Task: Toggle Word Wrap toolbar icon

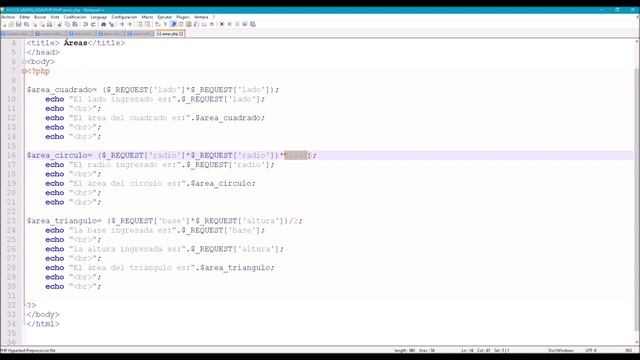Action: (x=157, y=24)
